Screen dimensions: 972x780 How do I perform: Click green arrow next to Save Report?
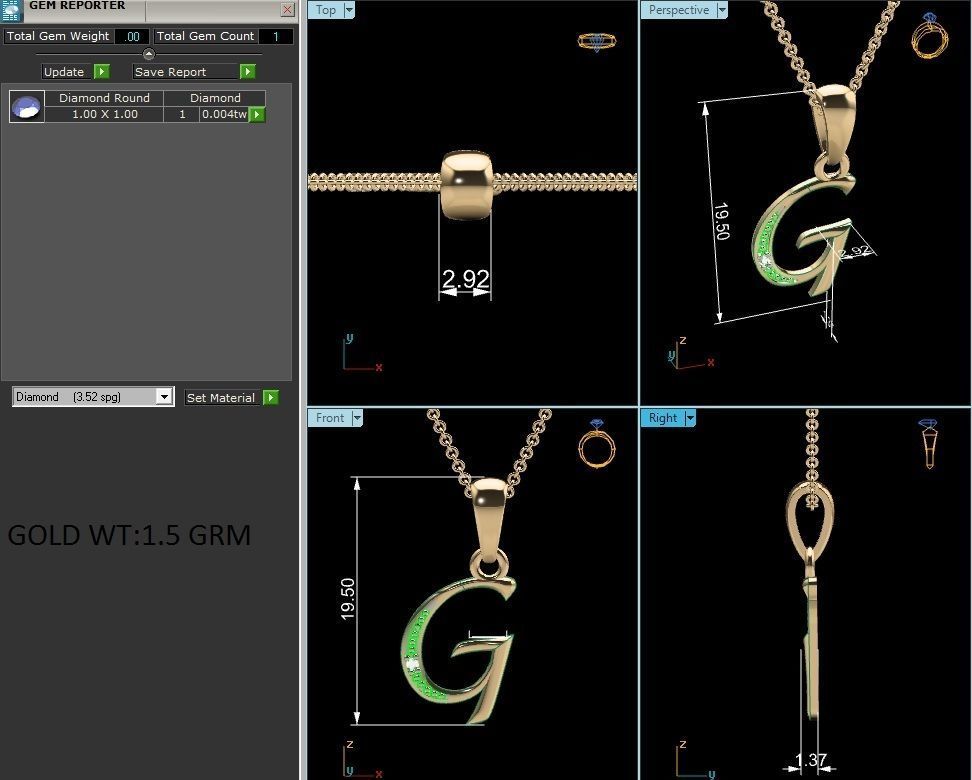click(247, 72)
